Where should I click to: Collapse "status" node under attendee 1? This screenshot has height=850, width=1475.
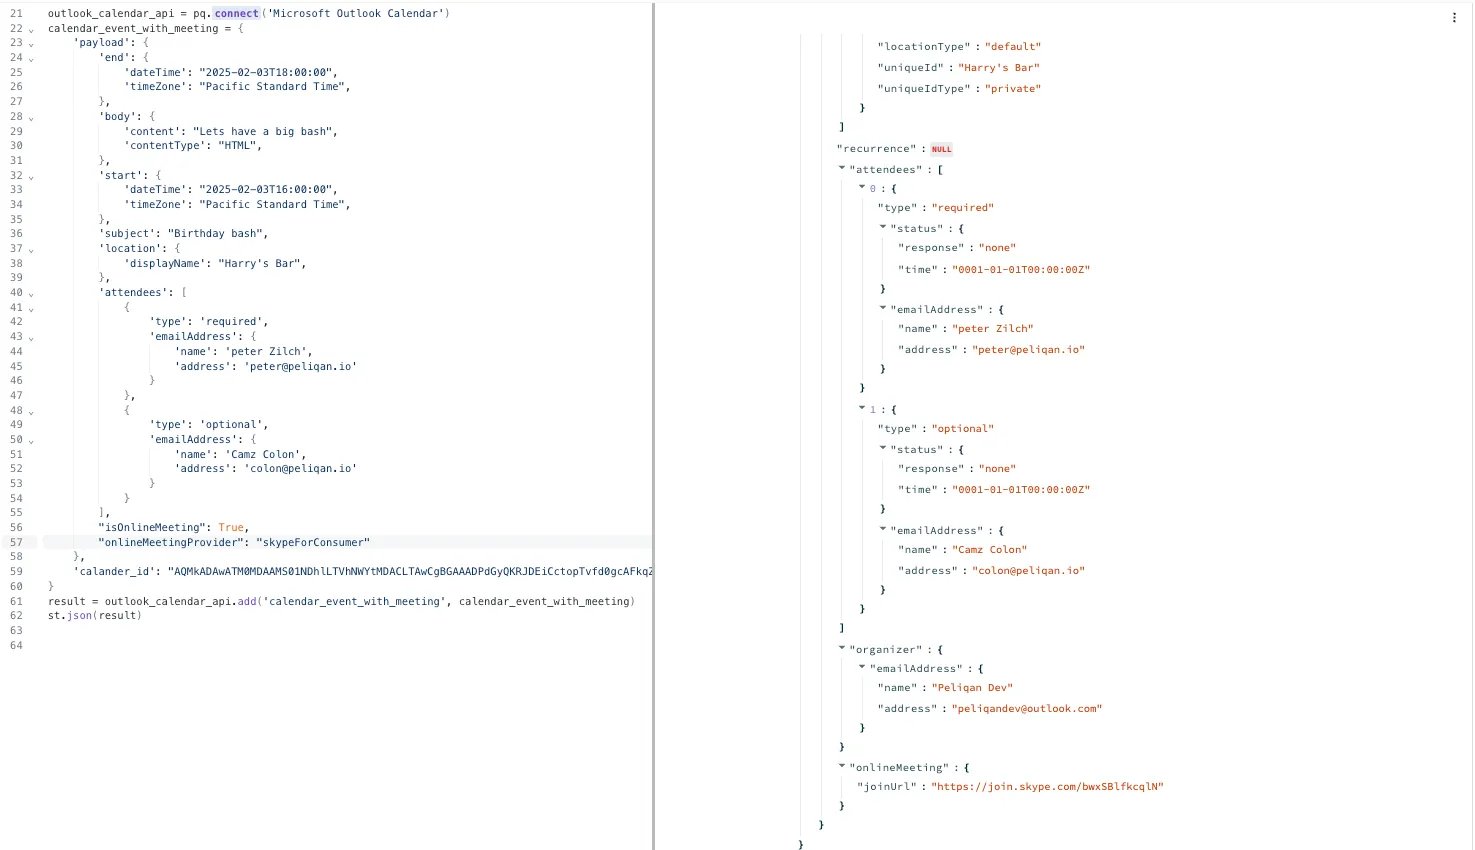coord(883,449)
